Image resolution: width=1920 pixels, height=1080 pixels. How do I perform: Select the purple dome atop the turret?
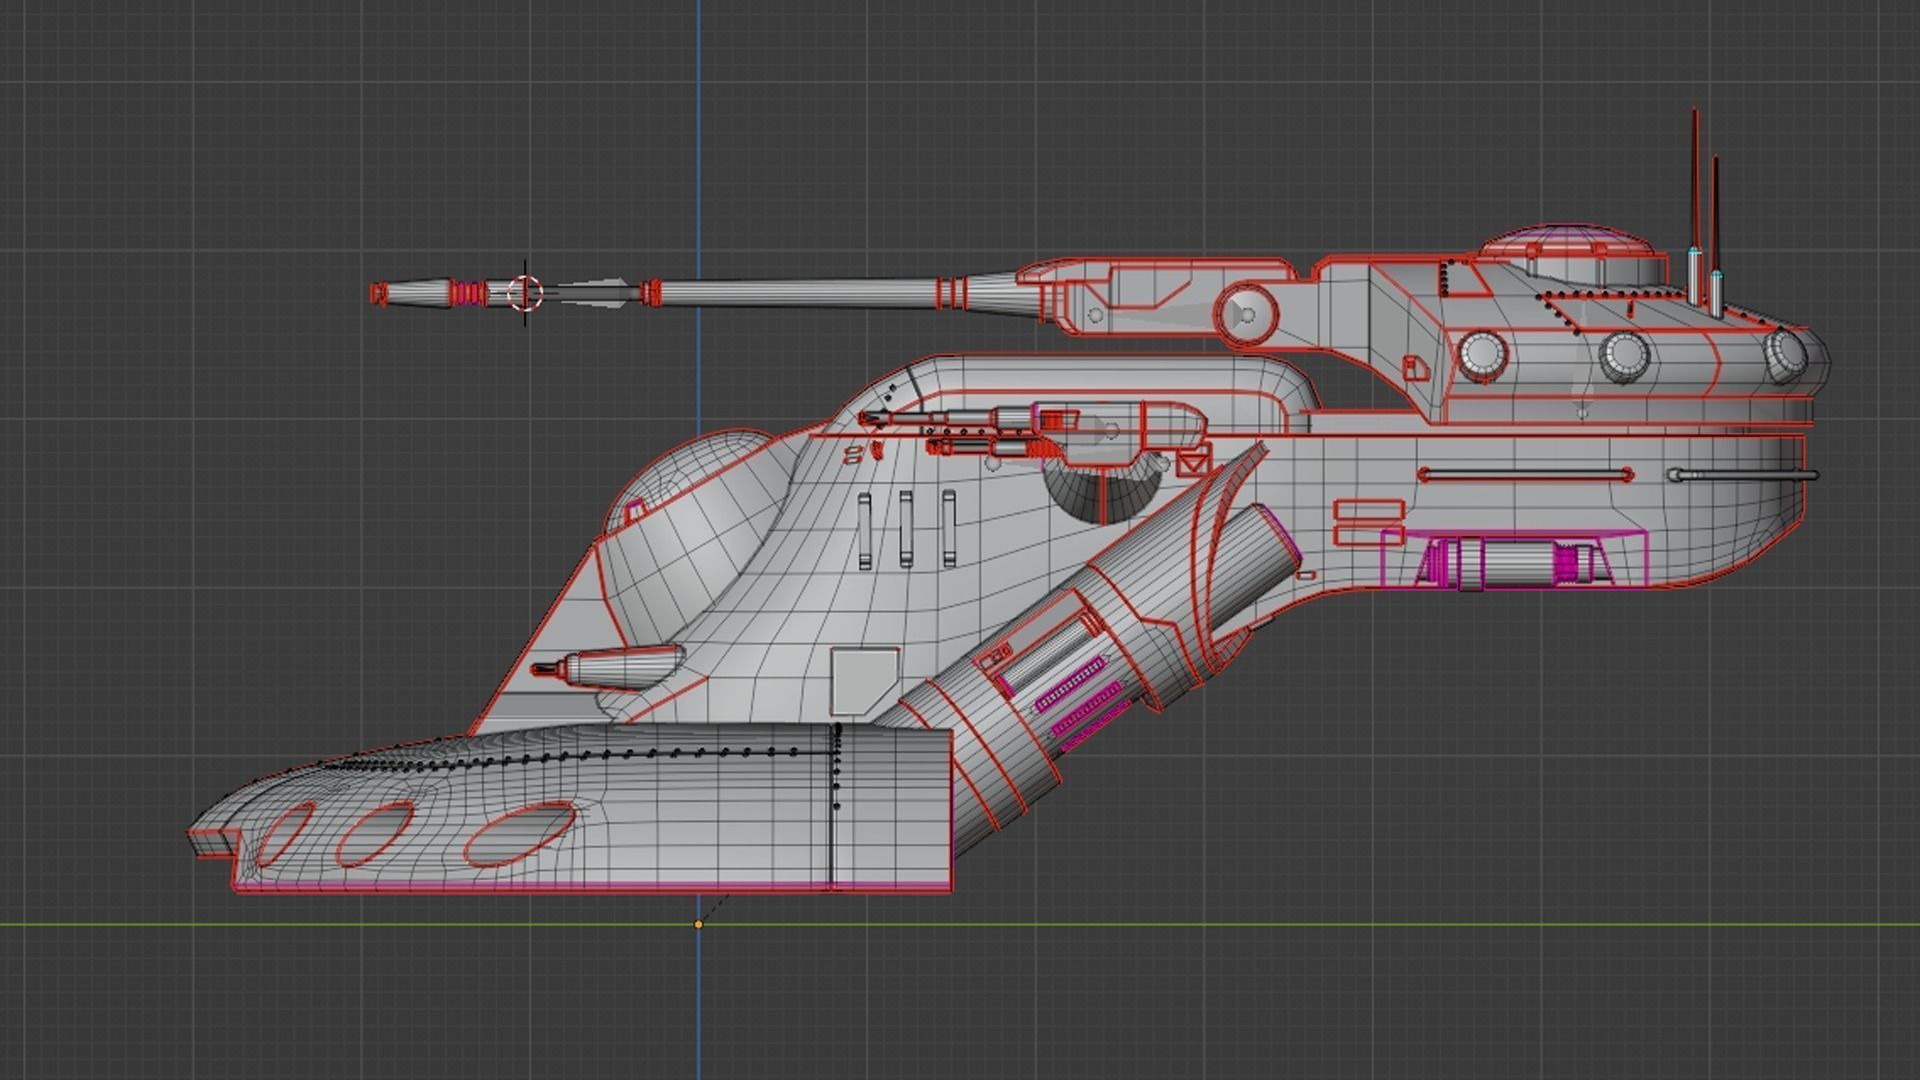coord(1565,242)
